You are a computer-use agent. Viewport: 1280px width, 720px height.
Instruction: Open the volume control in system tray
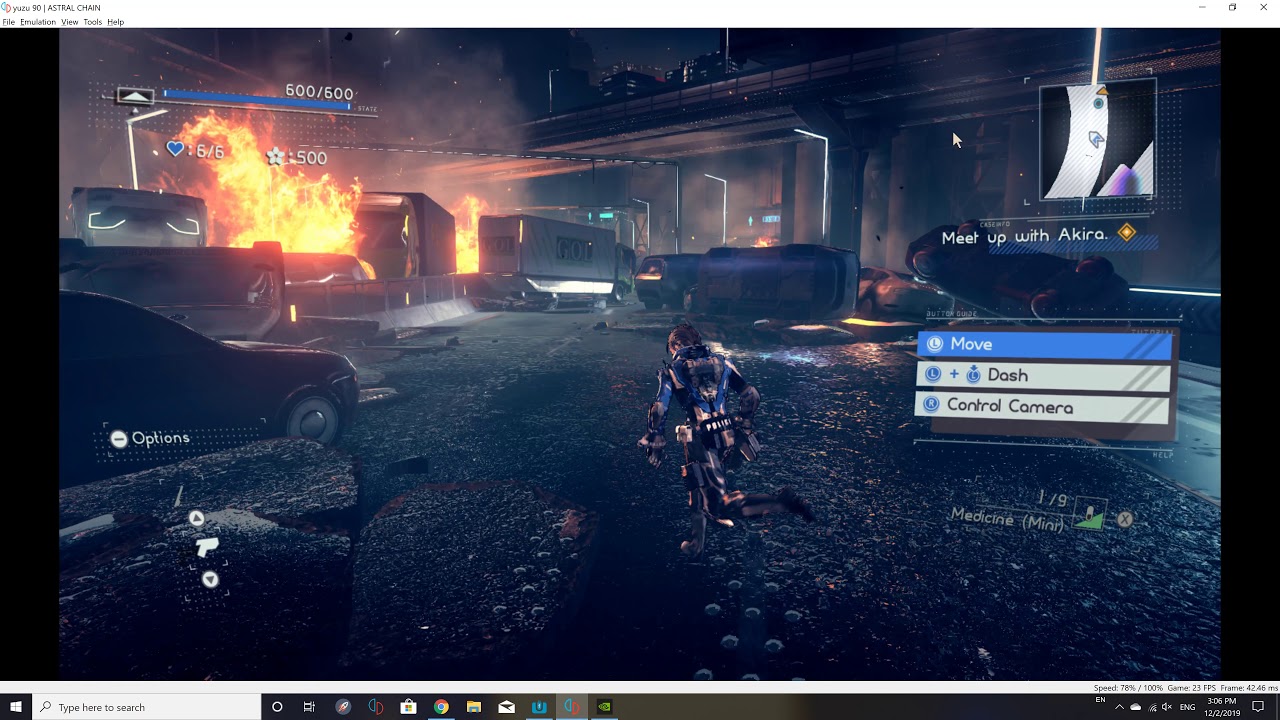coord(1167,707)
